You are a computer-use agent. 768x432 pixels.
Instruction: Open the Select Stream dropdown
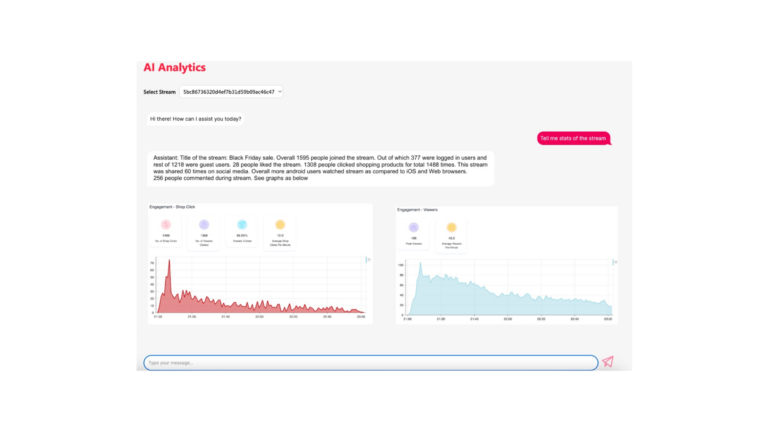(231, 92)
